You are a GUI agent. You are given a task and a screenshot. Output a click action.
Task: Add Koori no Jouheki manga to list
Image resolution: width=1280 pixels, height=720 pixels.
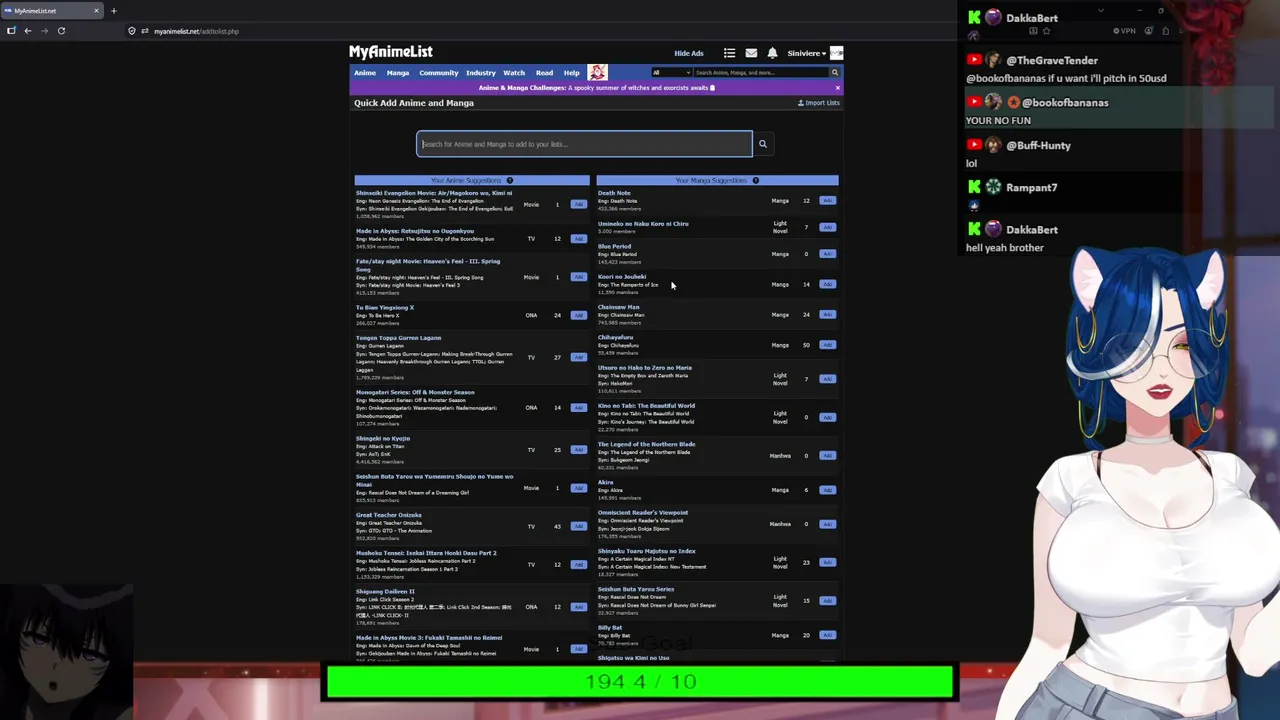tap(827, 284)
